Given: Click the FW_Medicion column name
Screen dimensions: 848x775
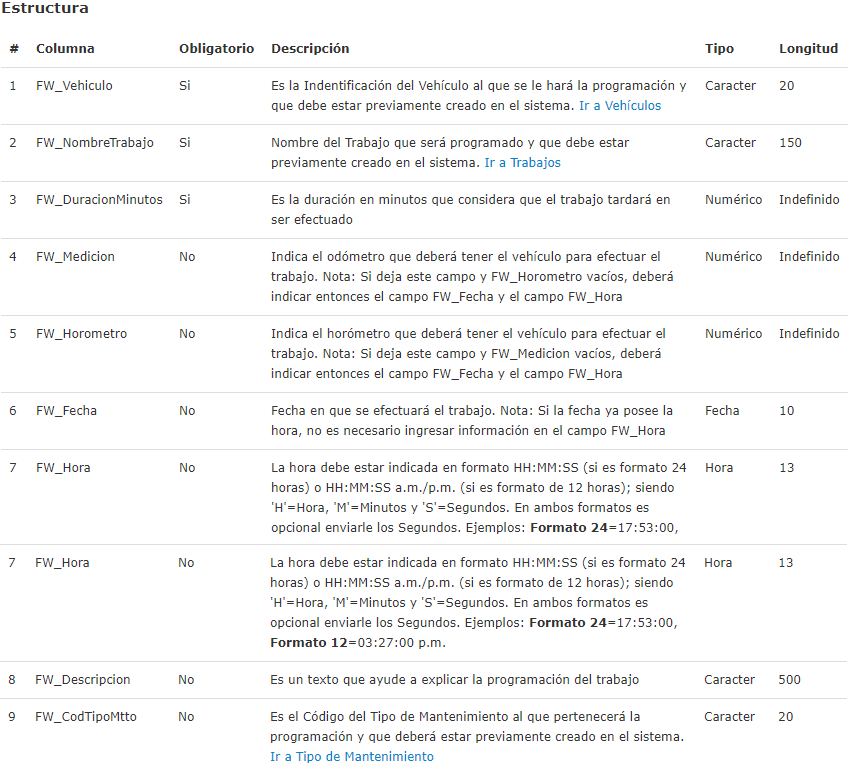Looking at the screenshot, I should [75, 256].
